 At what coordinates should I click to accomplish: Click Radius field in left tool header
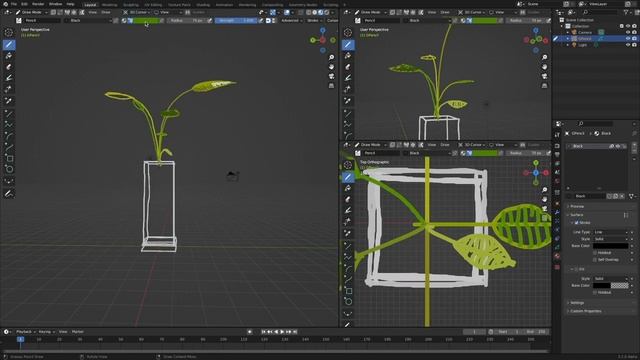tap(186, 20)
